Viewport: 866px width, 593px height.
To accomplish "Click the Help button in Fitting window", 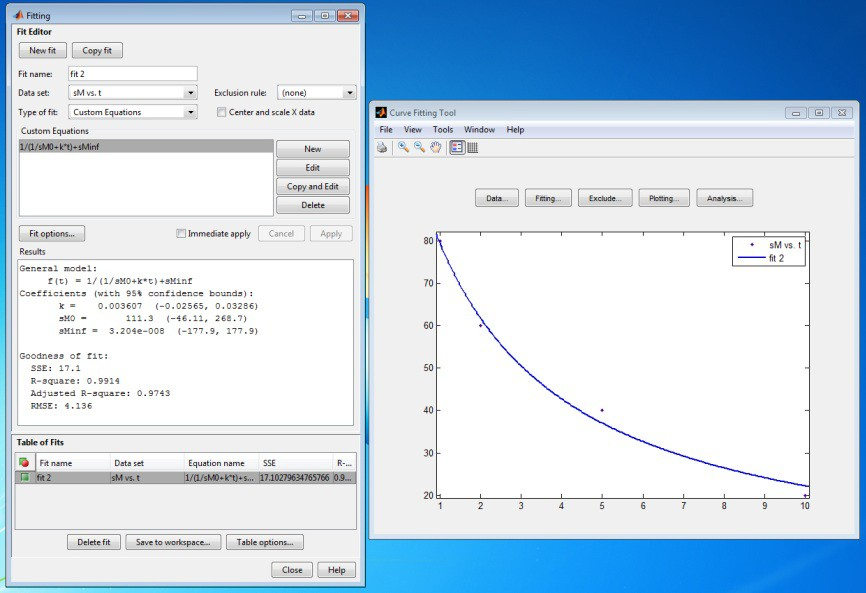I will click(336, 570).
